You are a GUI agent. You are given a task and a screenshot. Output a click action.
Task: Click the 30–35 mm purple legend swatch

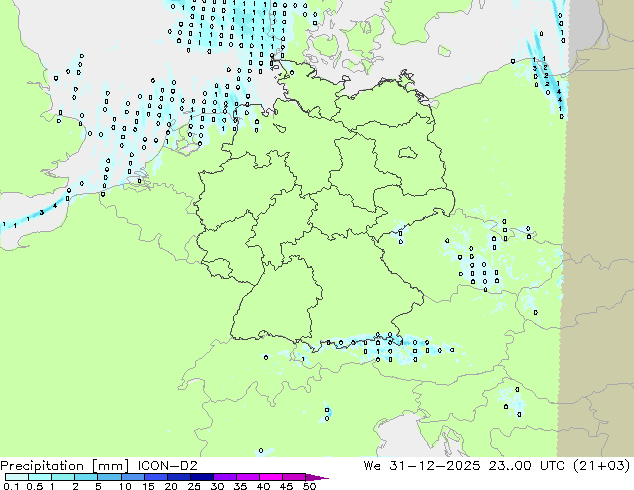(x=225, y=477)
